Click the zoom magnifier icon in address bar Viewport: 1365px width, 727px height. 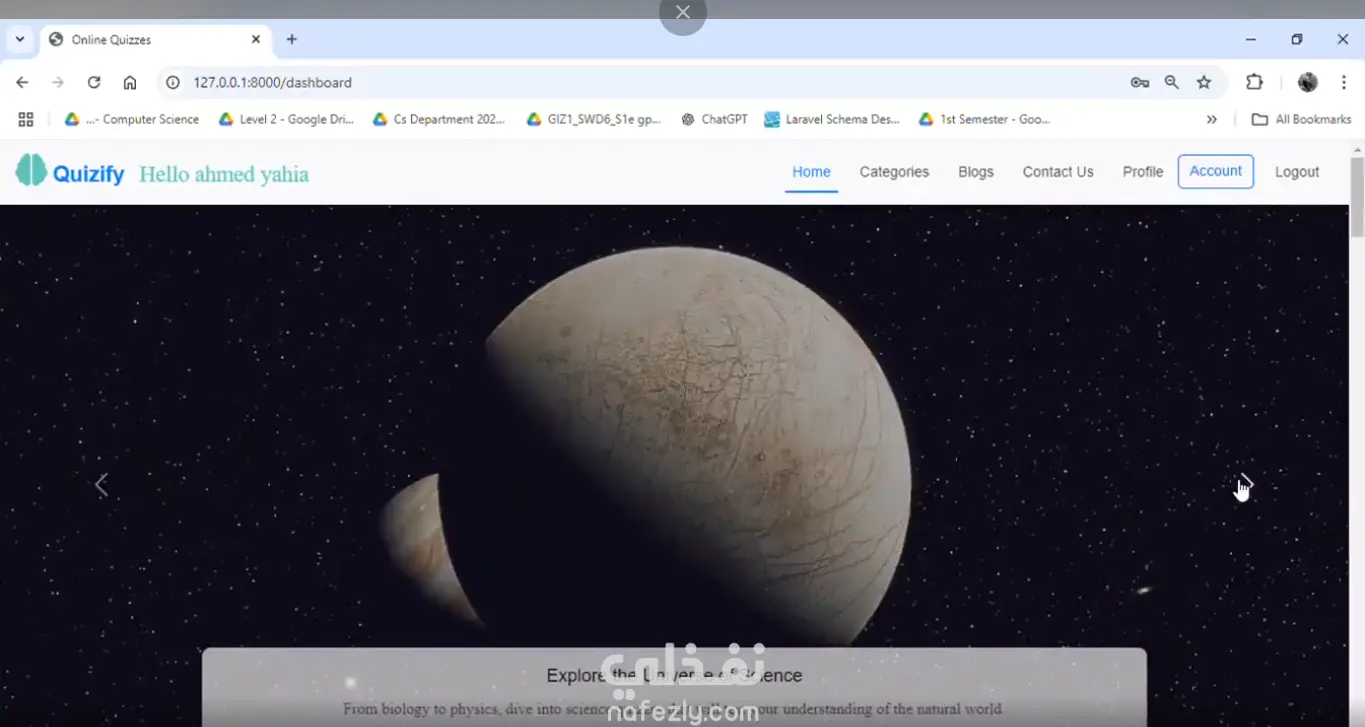click(x=1172, y=83)
